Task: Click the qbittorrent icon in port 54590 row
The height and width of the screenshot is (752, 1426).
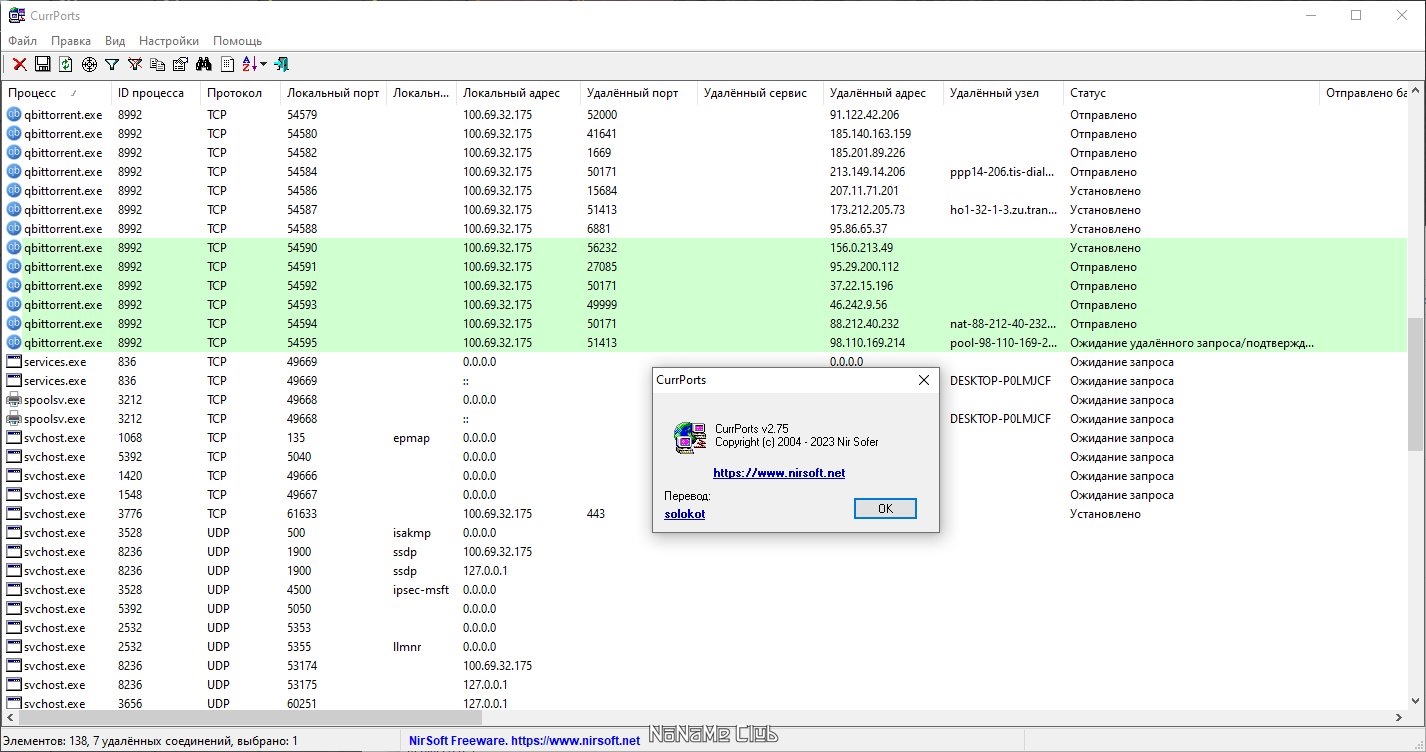Action: [14, 247]
